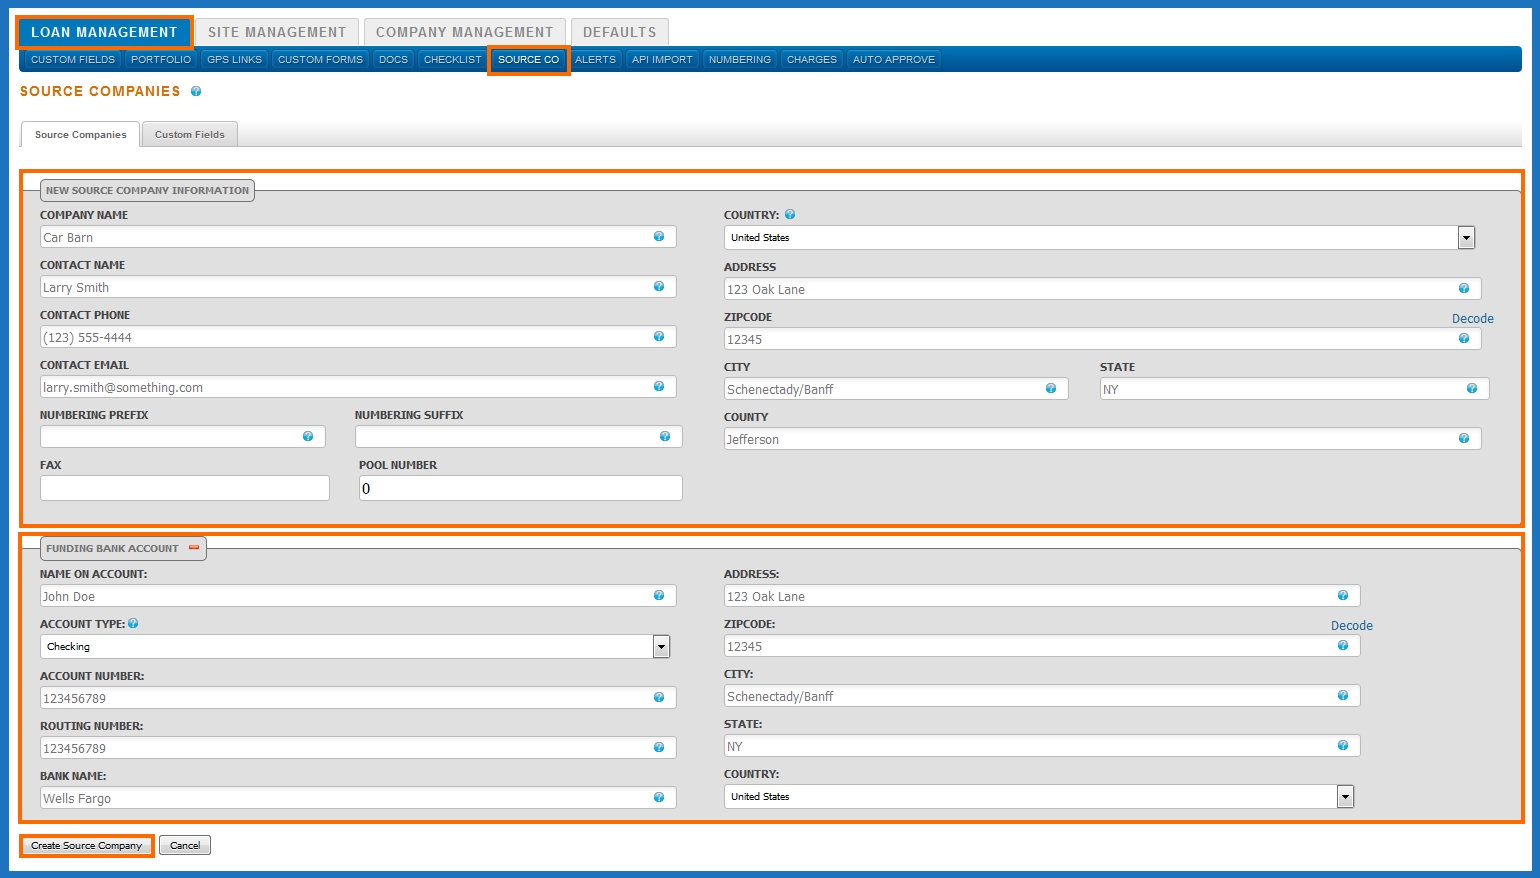Image resolution: width=1540 pixels, height=878 pixels.
Task: Click into Numbering Suffix input field
Action: [519, 437]
